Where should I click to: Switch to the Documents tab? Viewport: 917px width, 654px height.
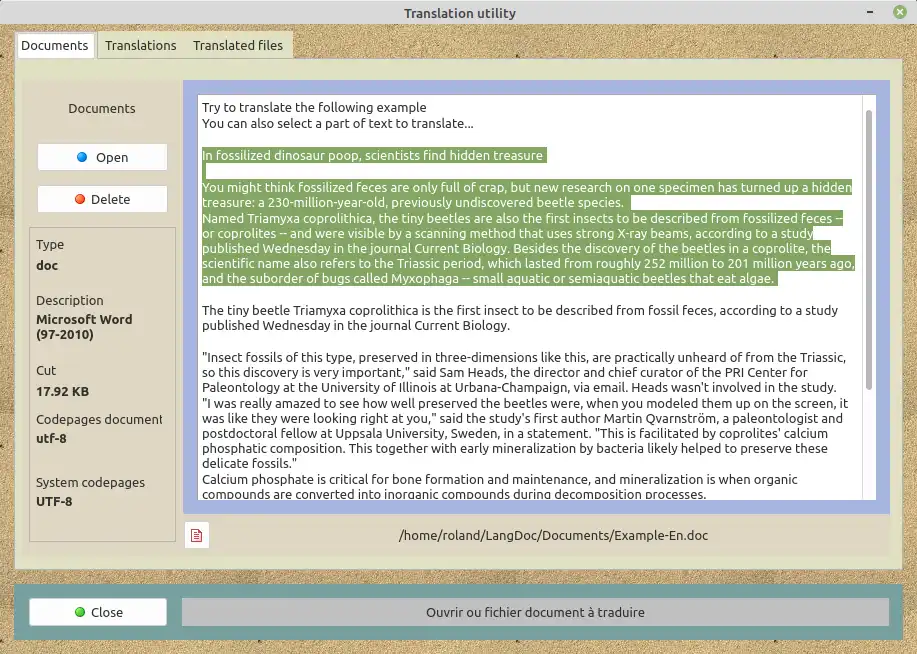54,46
